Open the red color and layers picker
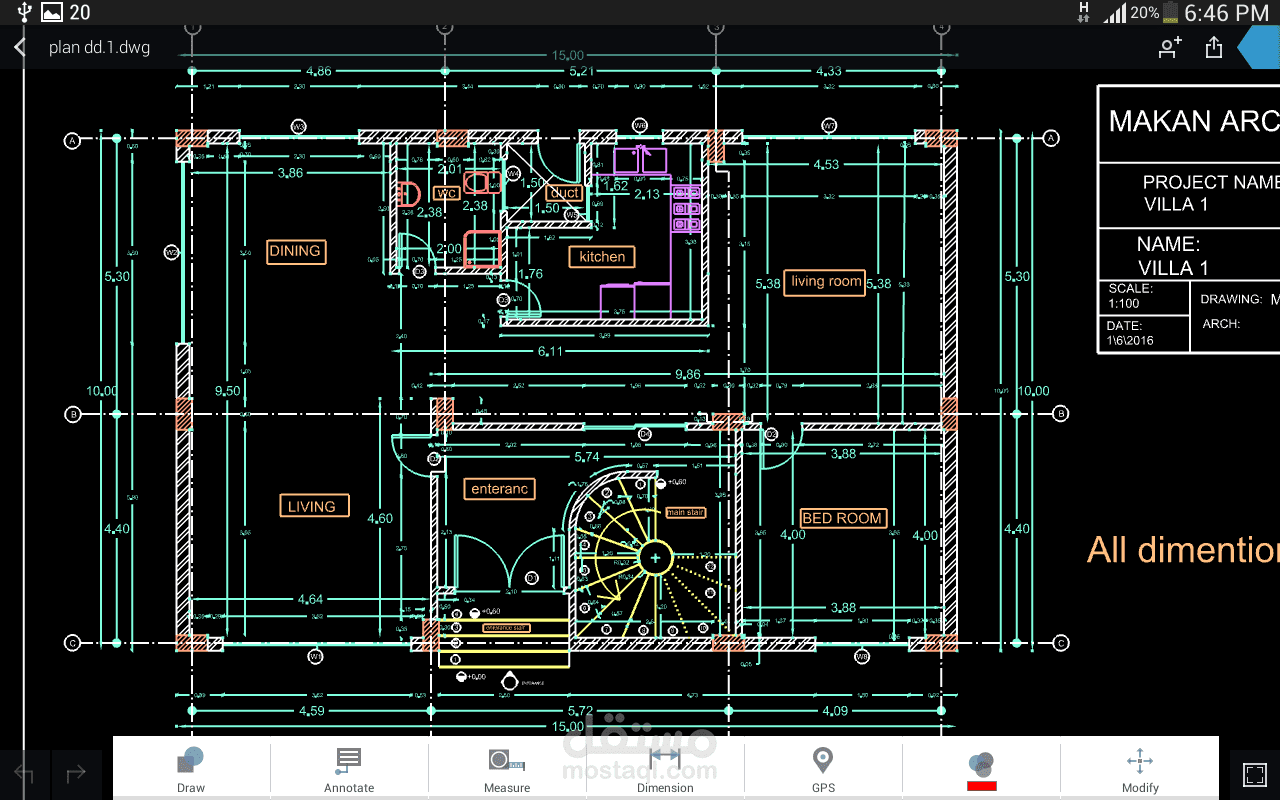Screen dimensions: 1280x800 (981, 770)
